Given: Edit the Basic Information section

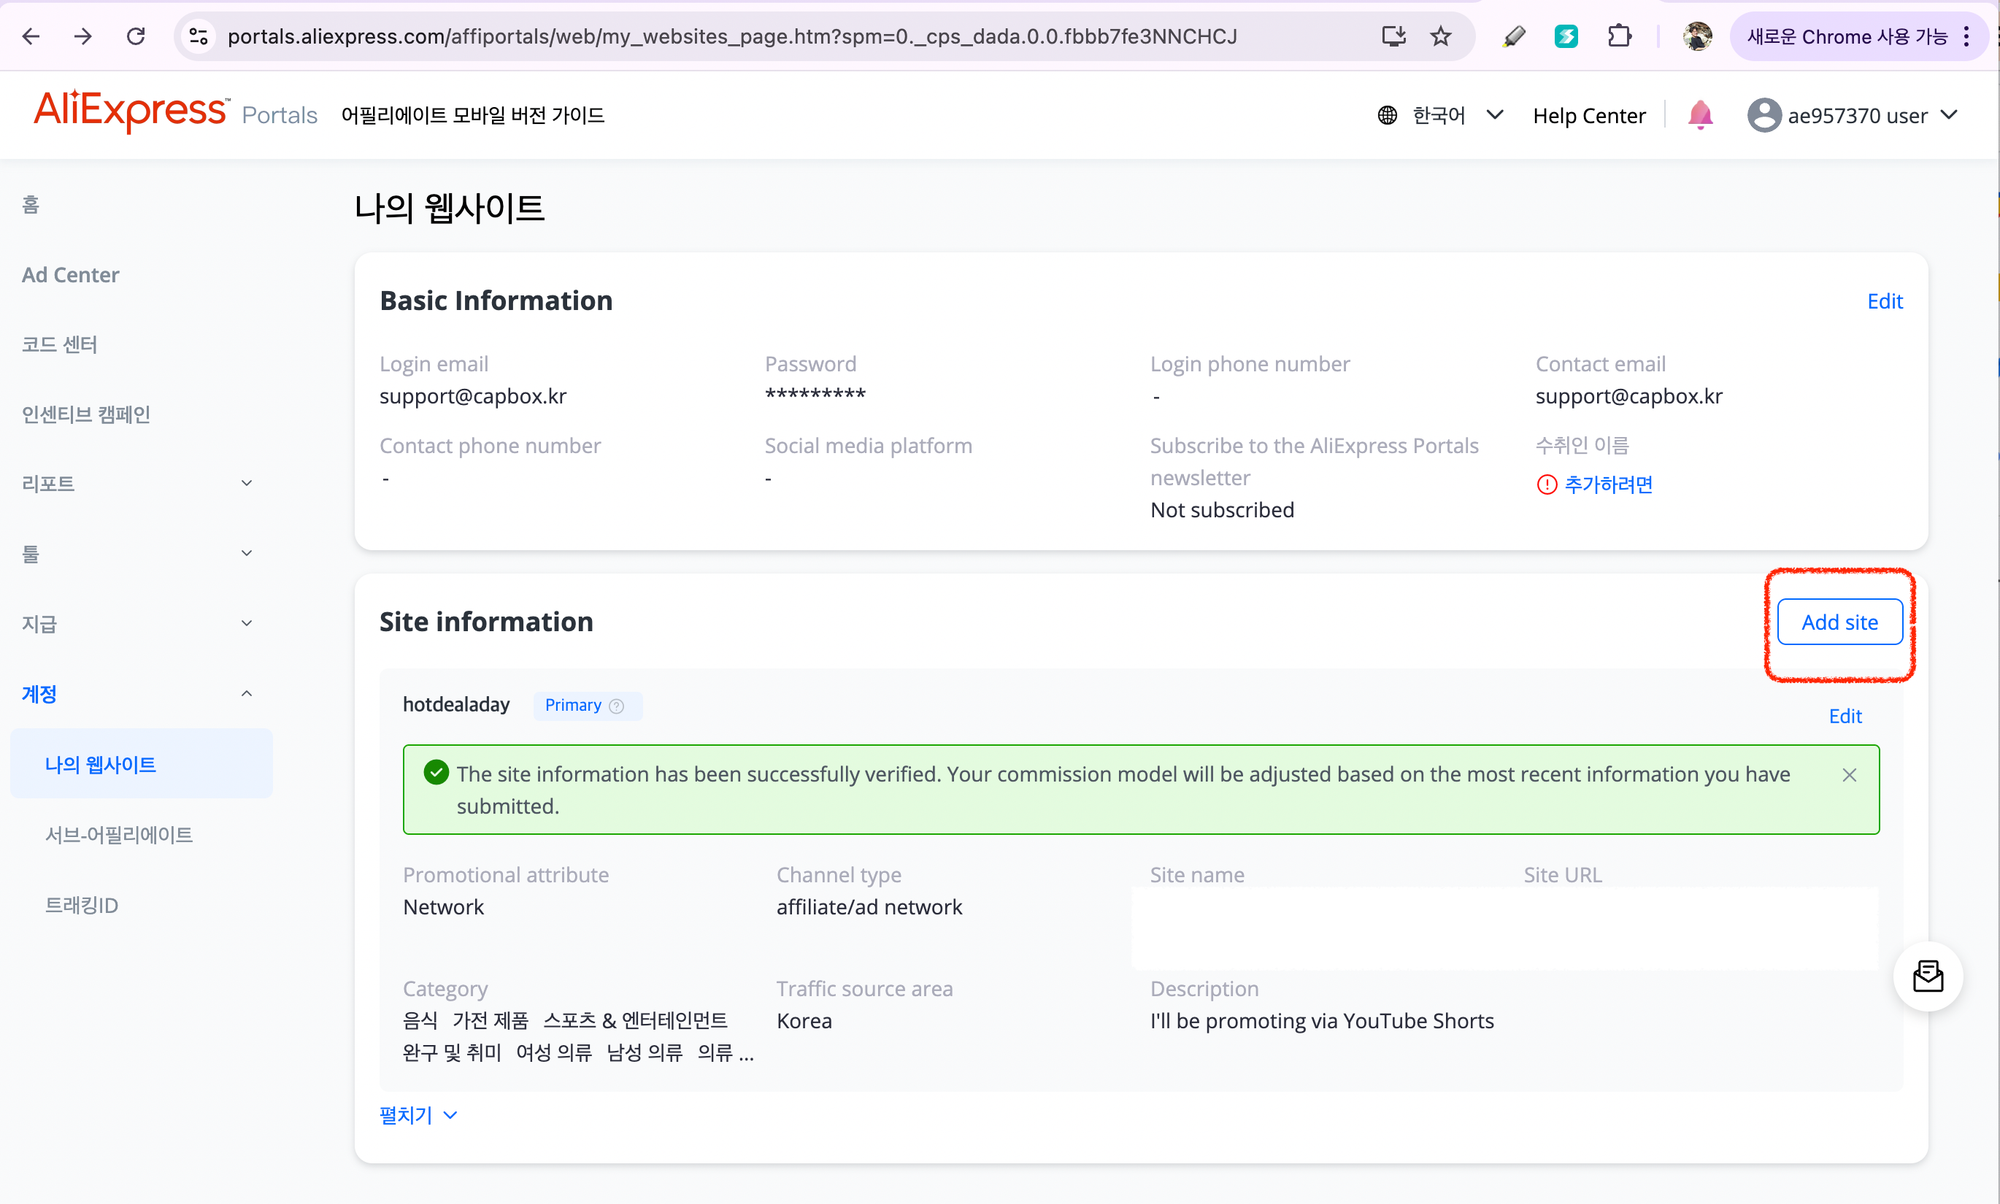Looking at the screenshot, I should (1885, 301).
